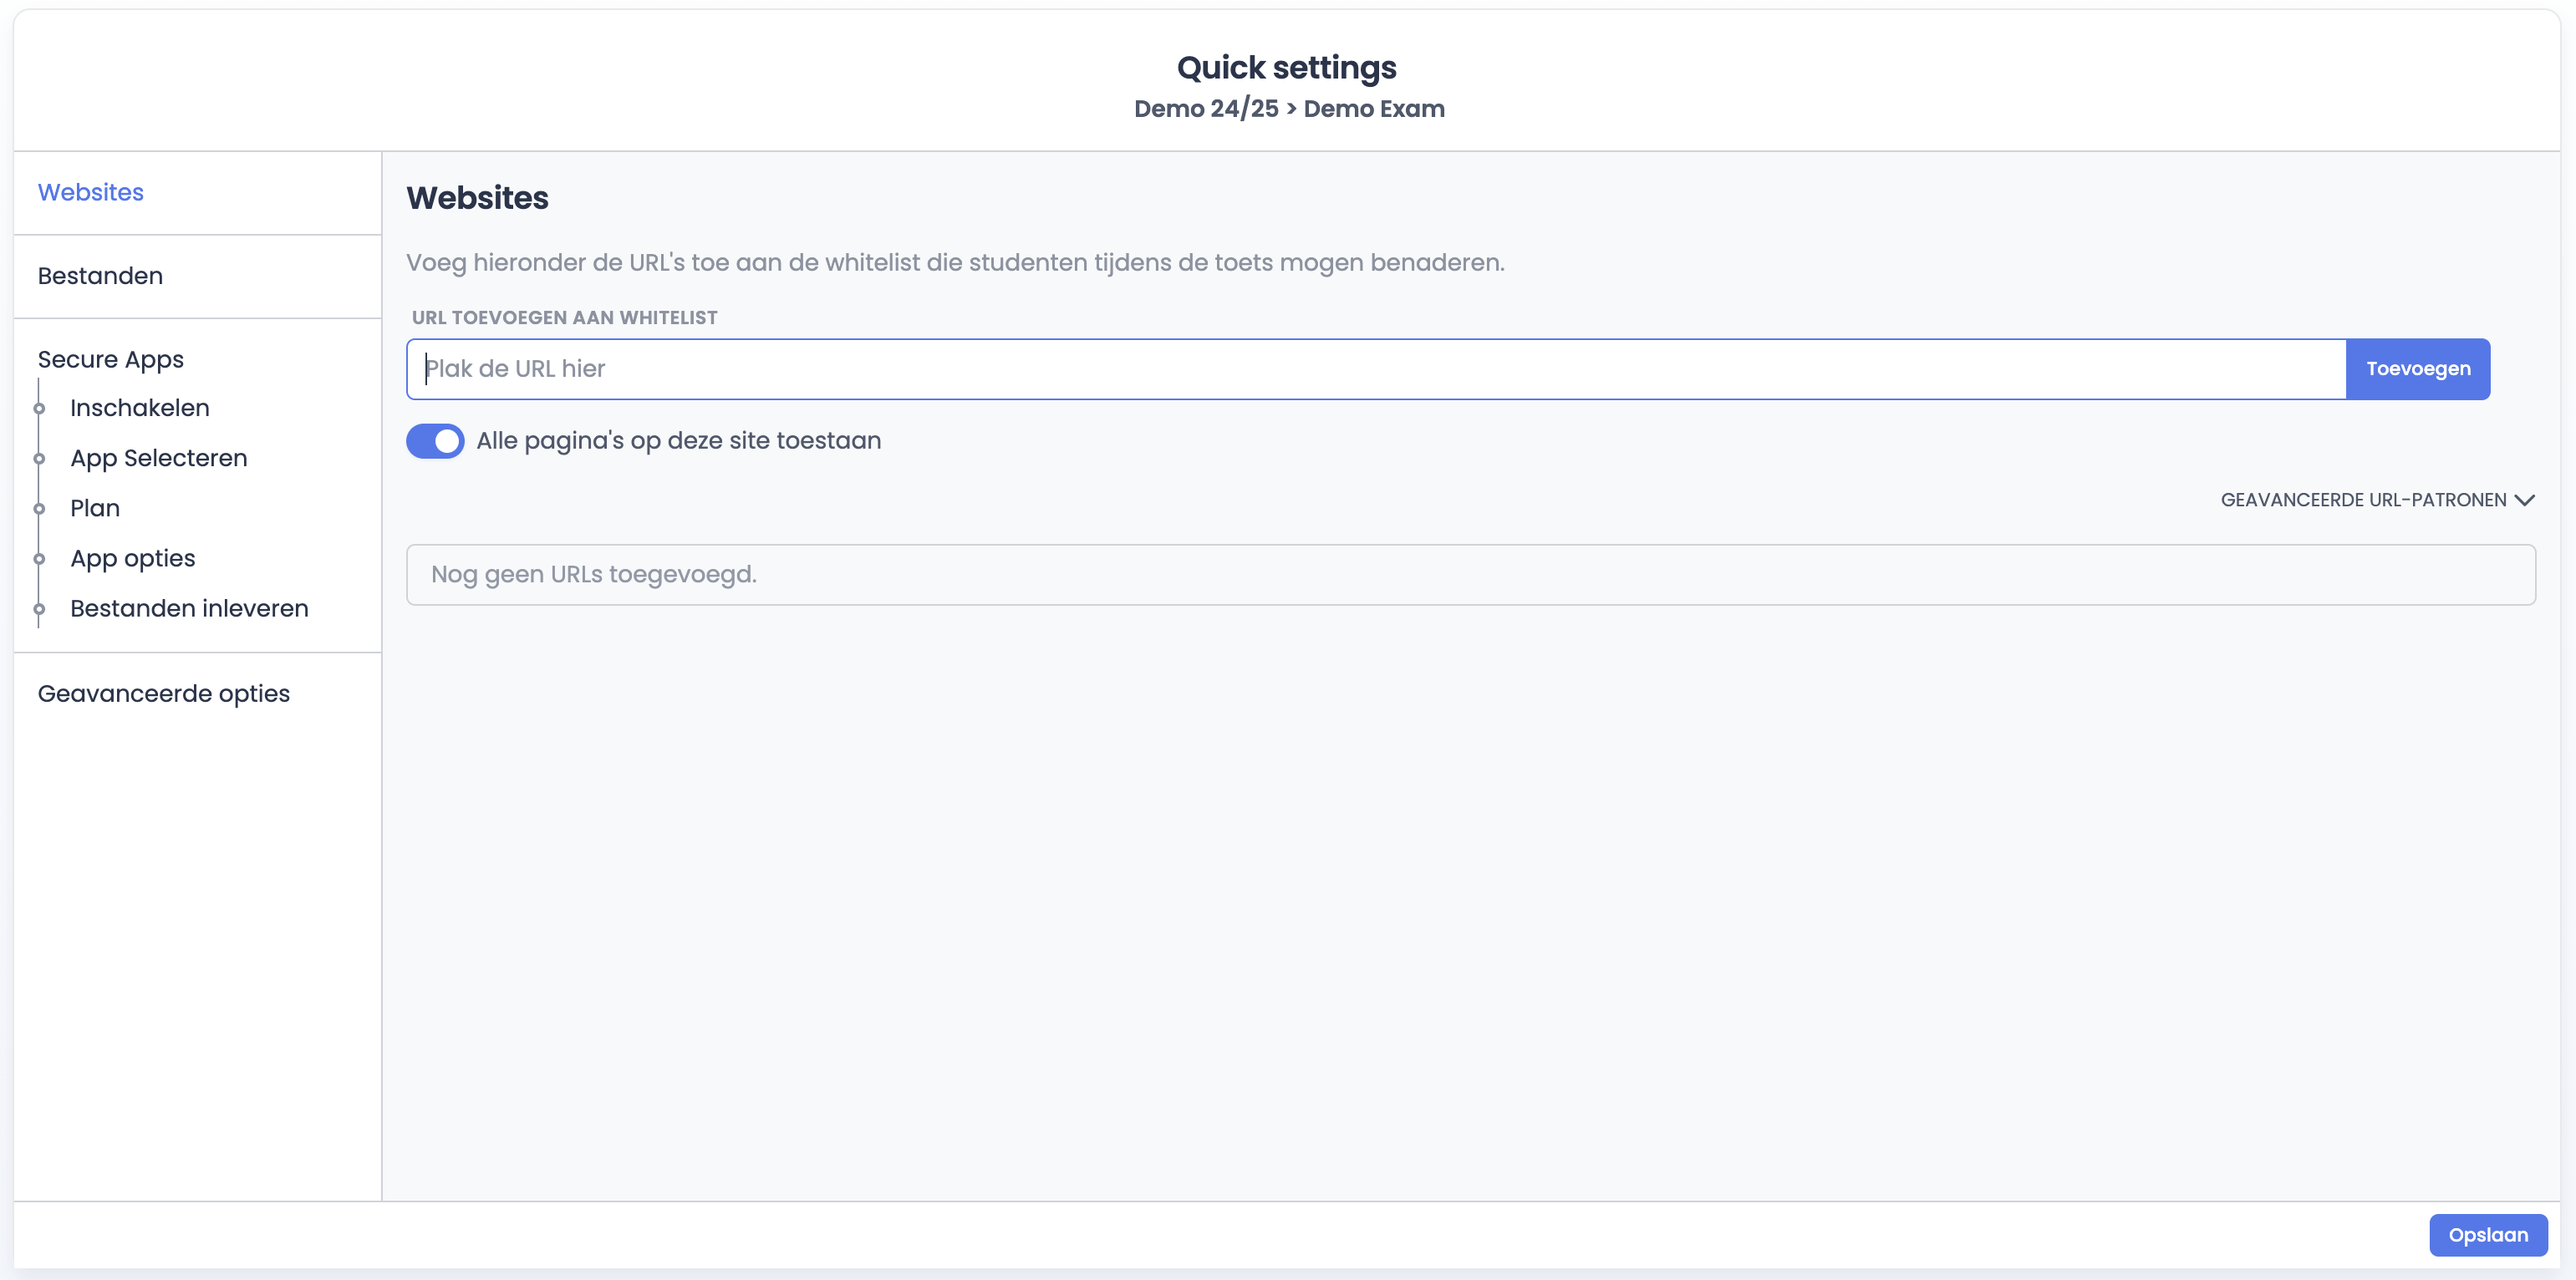Select the App Selecteren step
The width and height of the screenshot is (2576, 1280).
158,458
